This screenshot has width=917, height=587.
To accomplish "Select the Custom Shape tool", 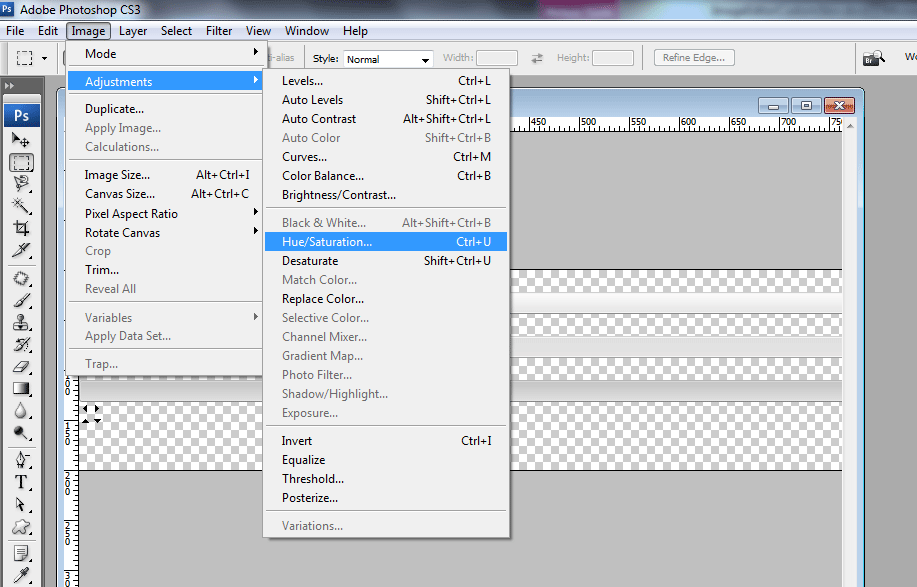I will [x=21, y=527].
